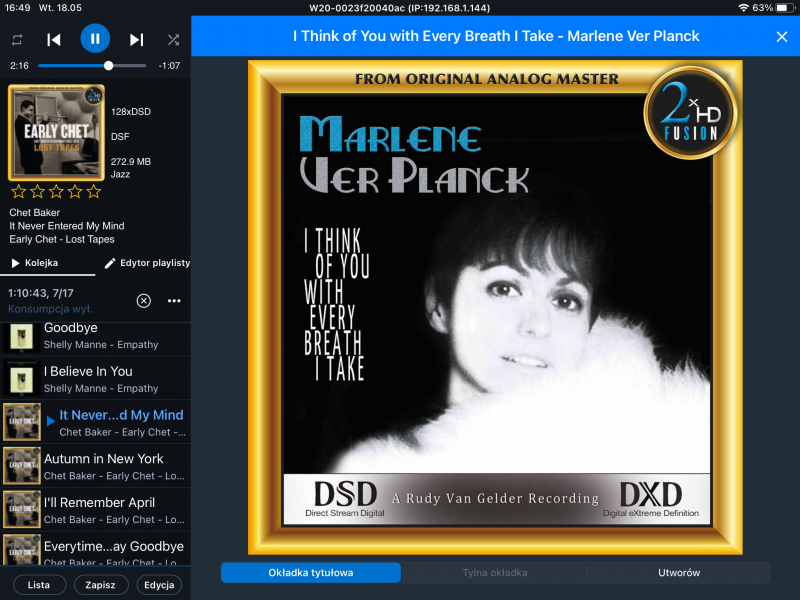Screen dimensions: 800x600
Task: Skip to next track
Action: pyautogui.click(x=136, y=40)
